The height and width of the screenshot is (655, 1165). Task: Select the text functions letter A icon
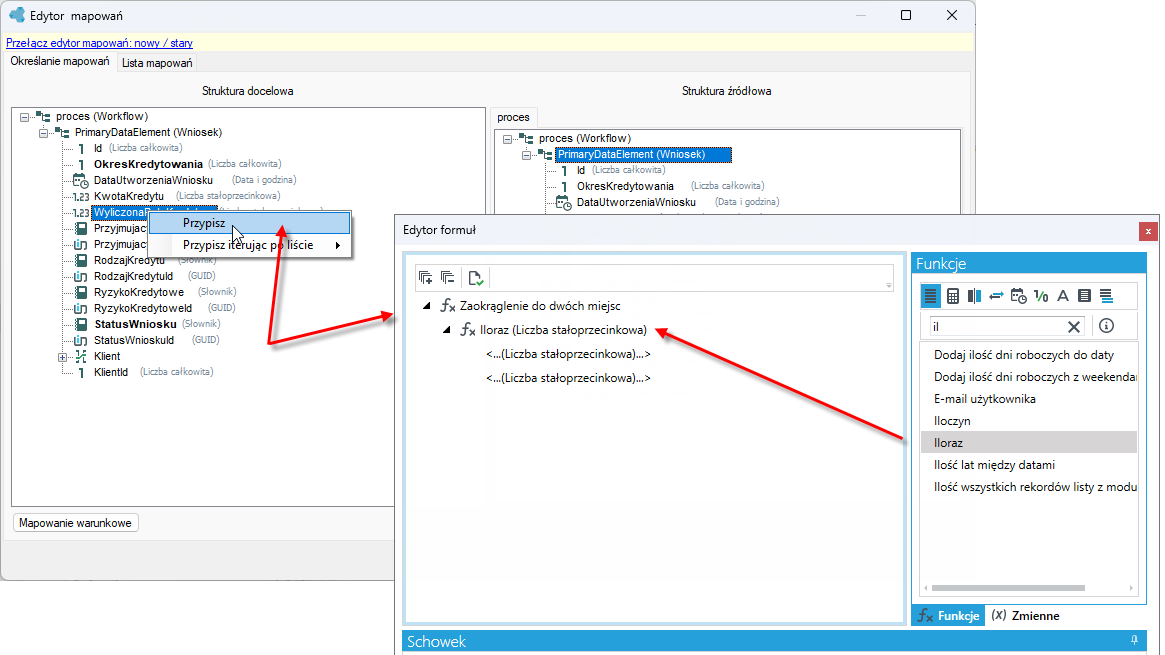[1063, 296]
